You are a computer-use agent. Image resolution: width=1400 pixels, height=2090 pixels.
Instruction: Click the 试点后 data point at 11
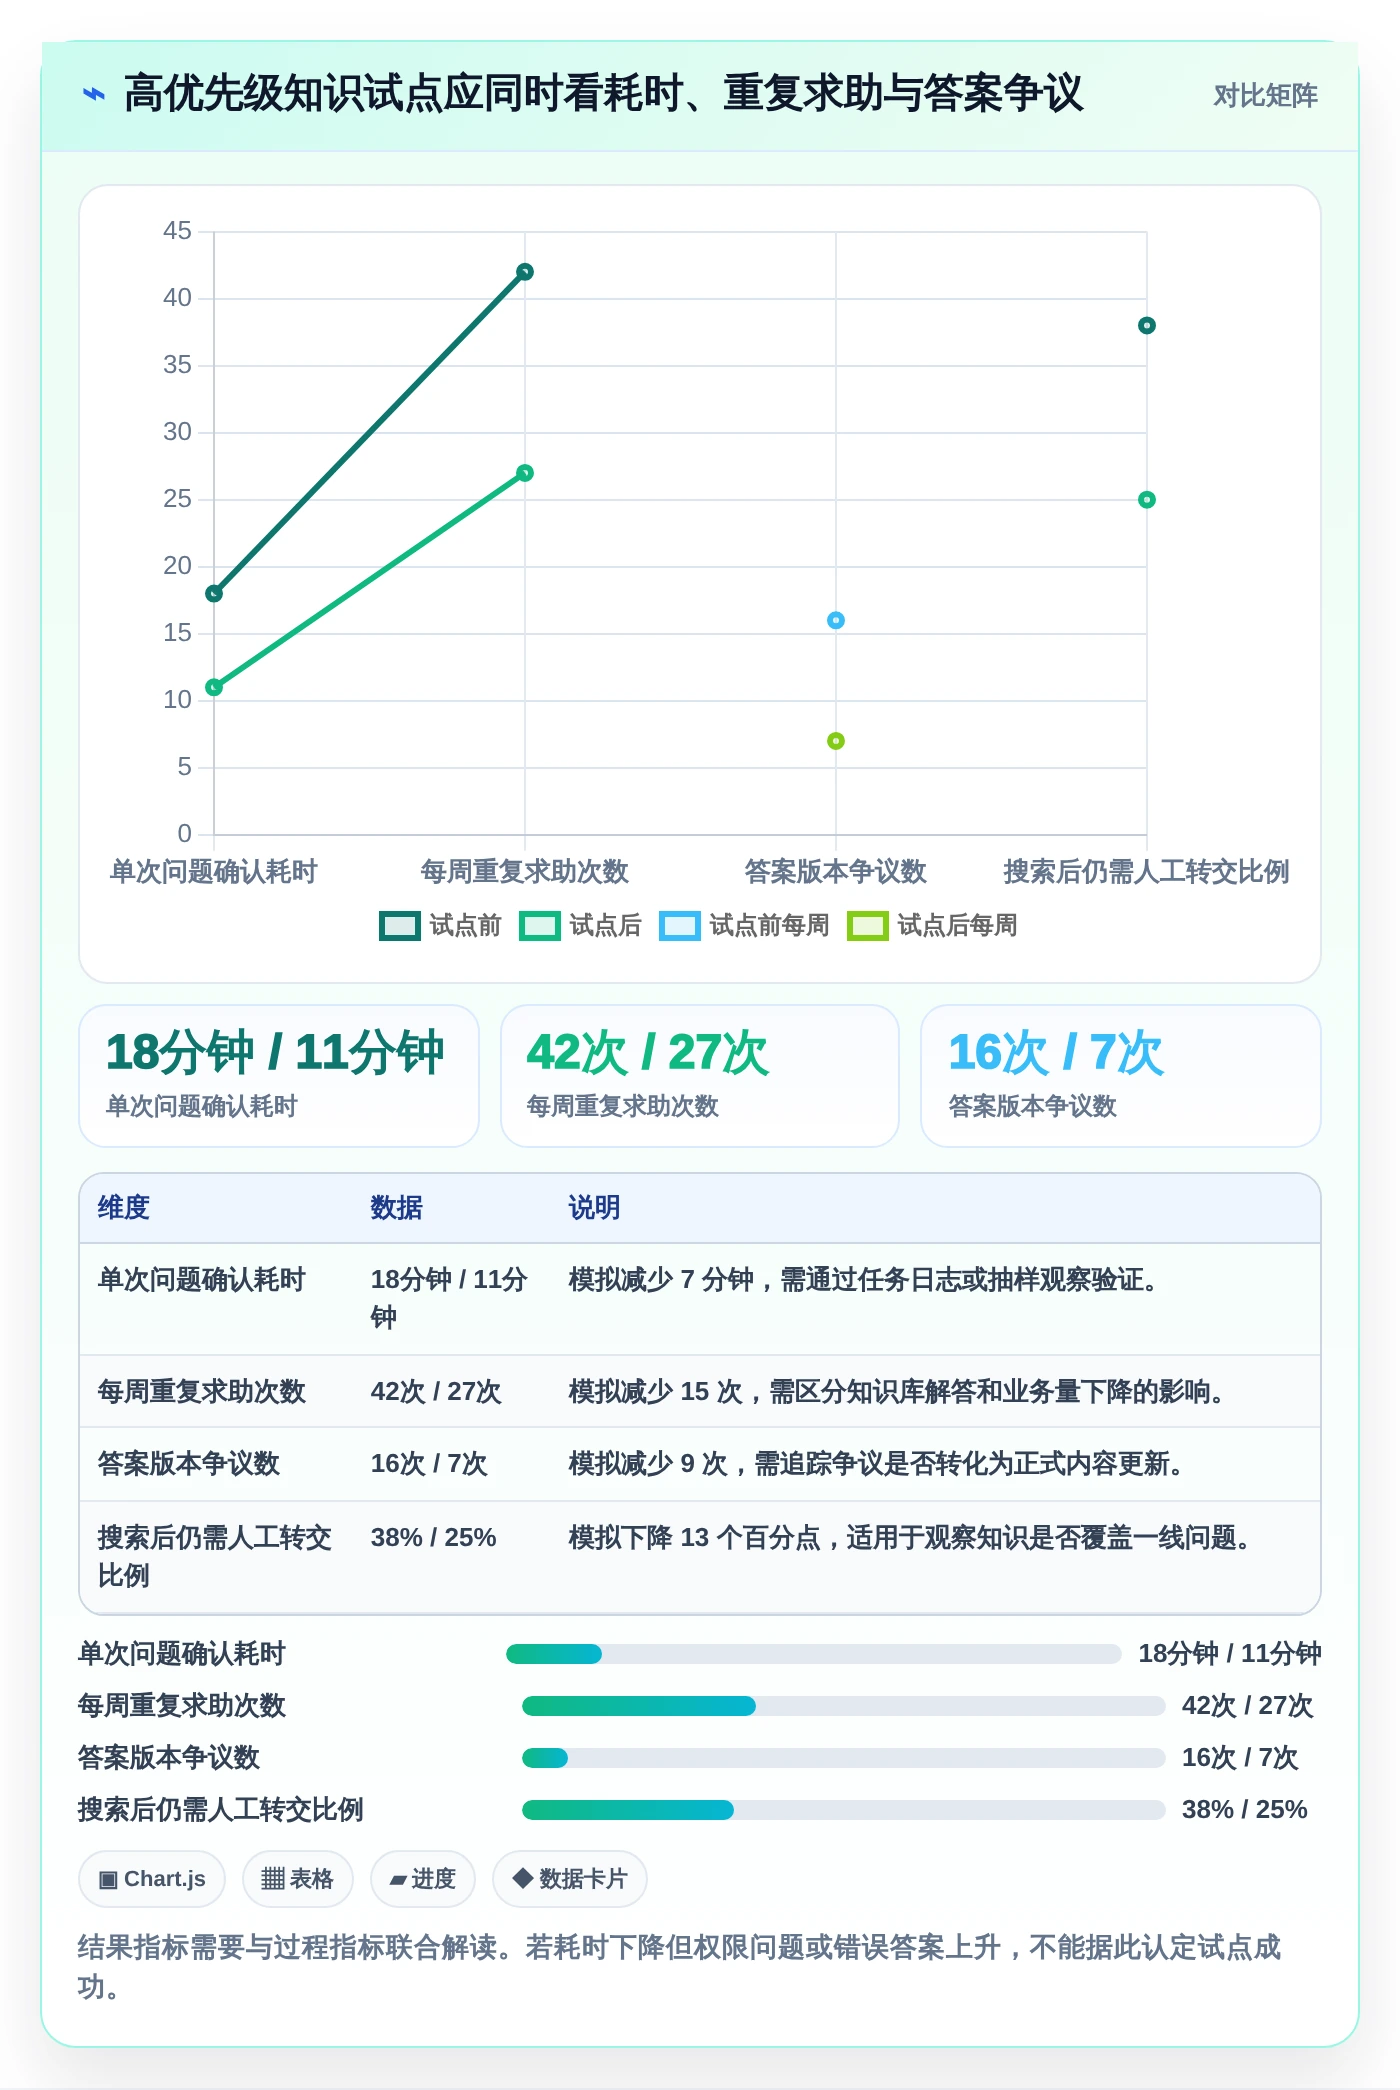click(214, 687)
